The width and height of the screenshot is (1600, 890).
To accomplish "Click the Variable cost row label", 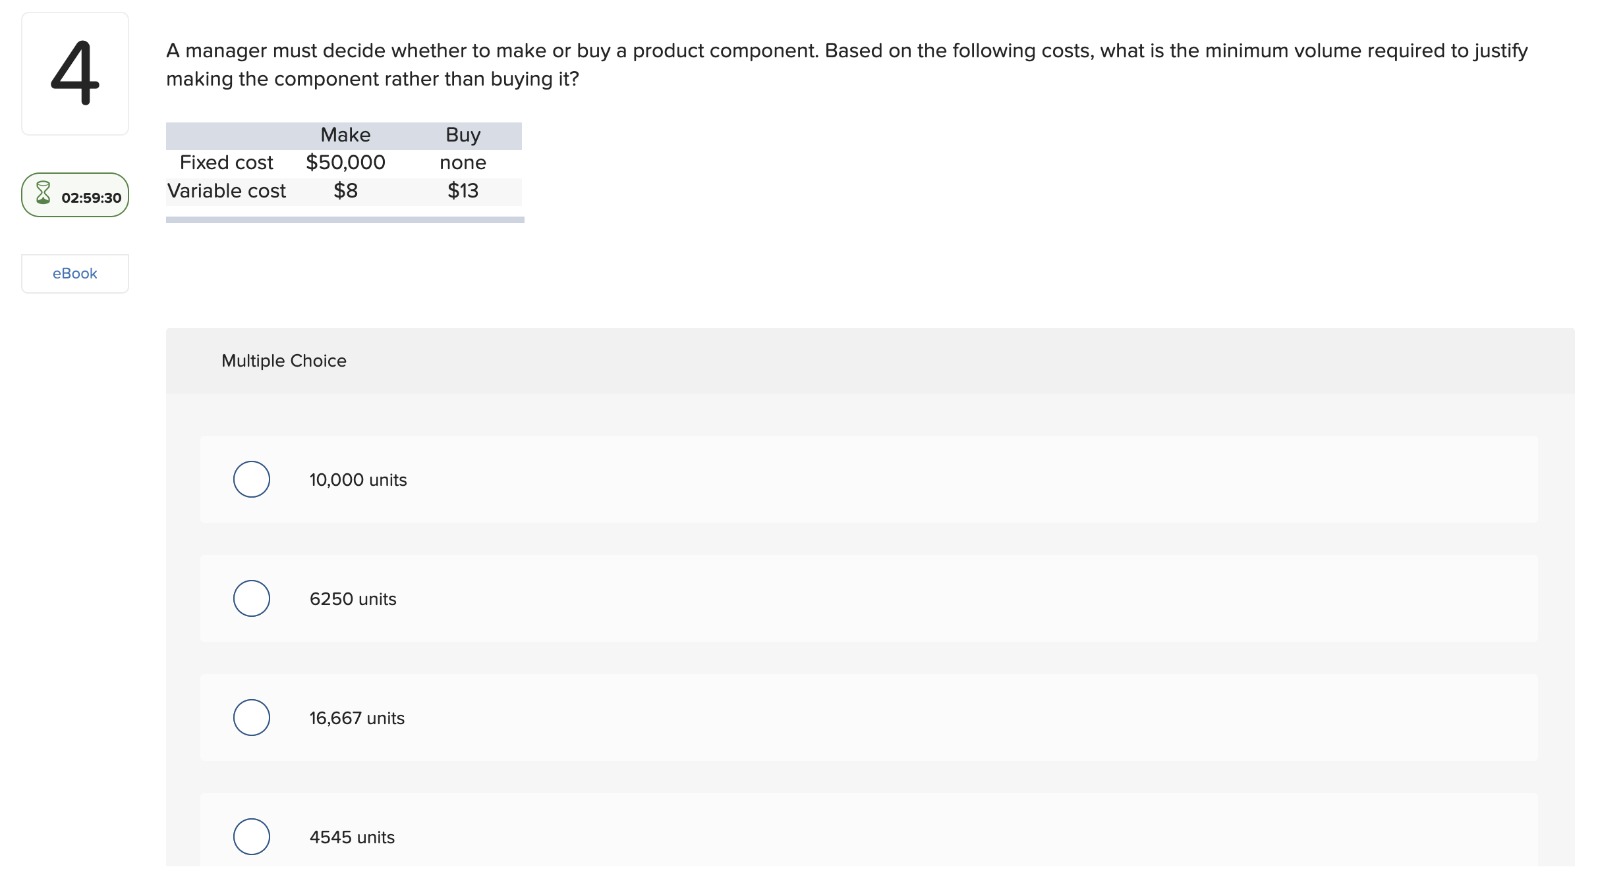I will 226,190.
